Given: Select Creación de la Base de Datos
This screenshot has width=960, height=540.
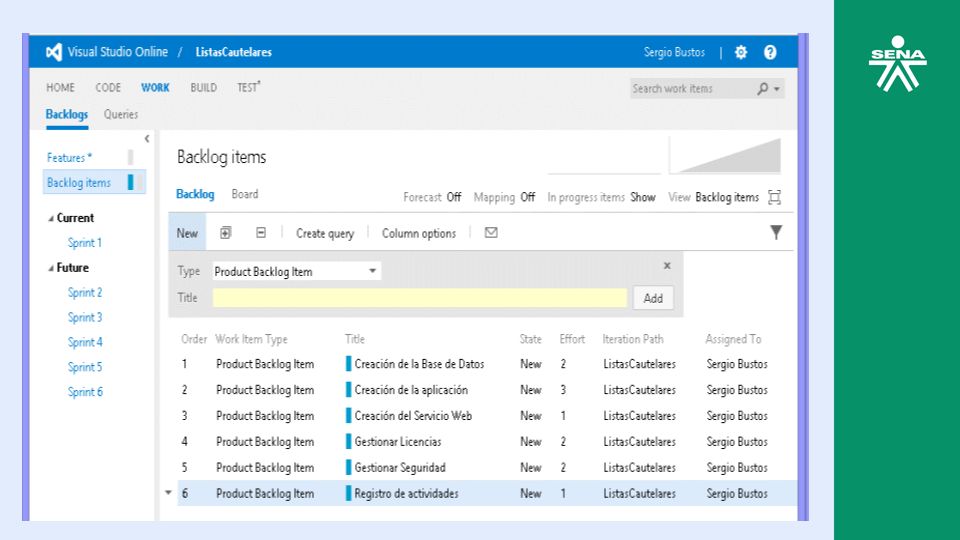Looking at the screenshot, I should [419, 364].
